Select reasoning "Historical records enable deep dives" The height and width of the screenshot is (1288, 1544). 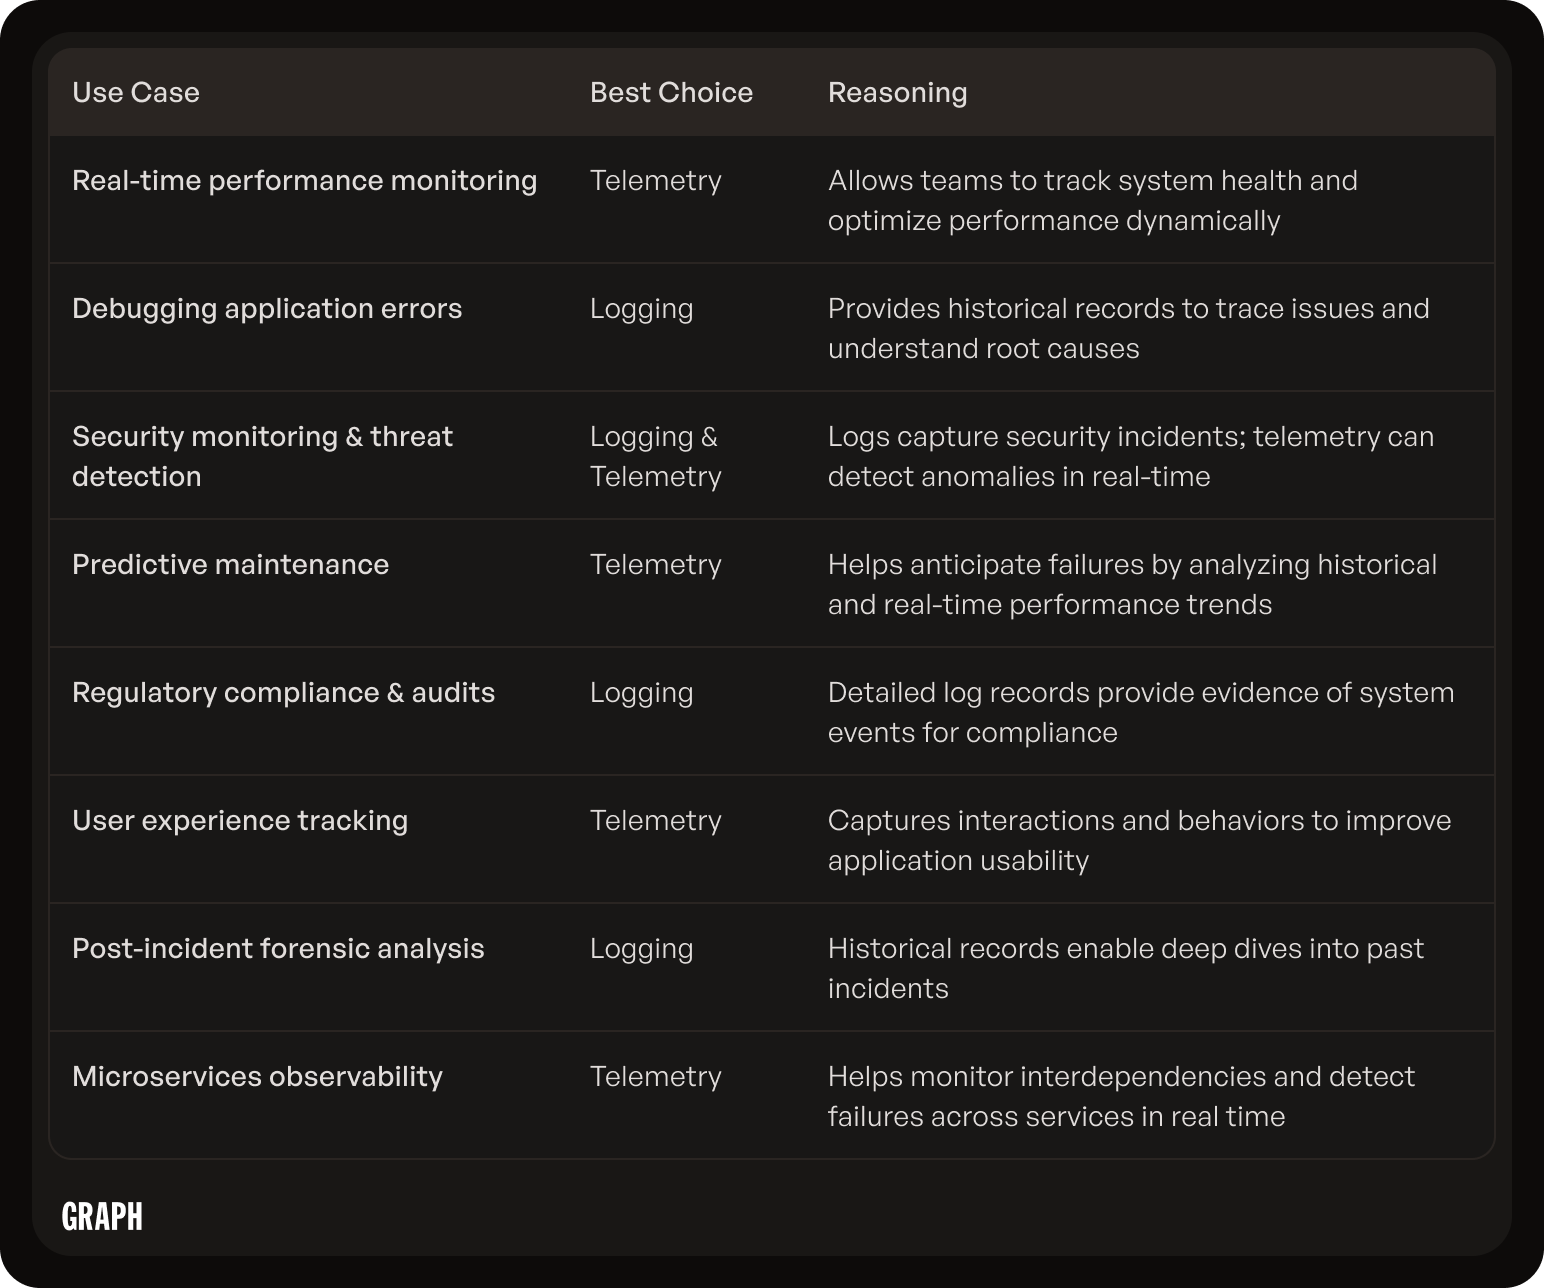coord(1125,968)
